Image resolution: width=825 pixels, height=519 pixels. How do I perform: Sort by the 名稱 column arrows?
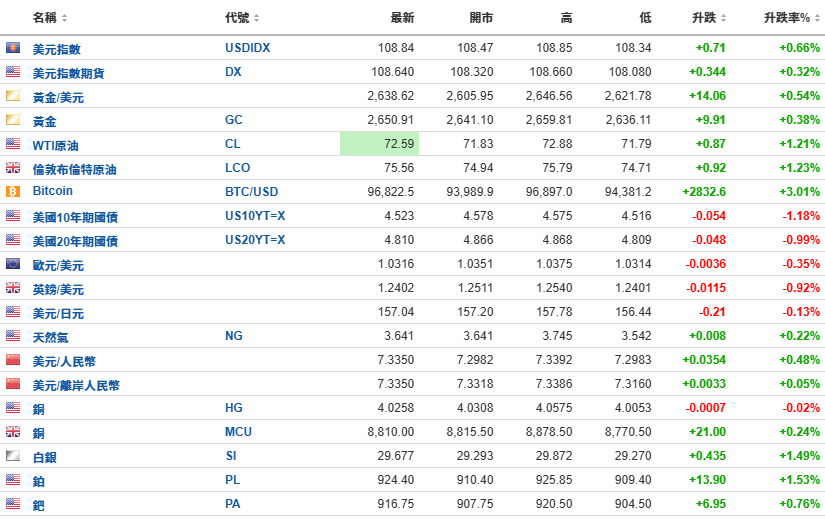[65, 18]
